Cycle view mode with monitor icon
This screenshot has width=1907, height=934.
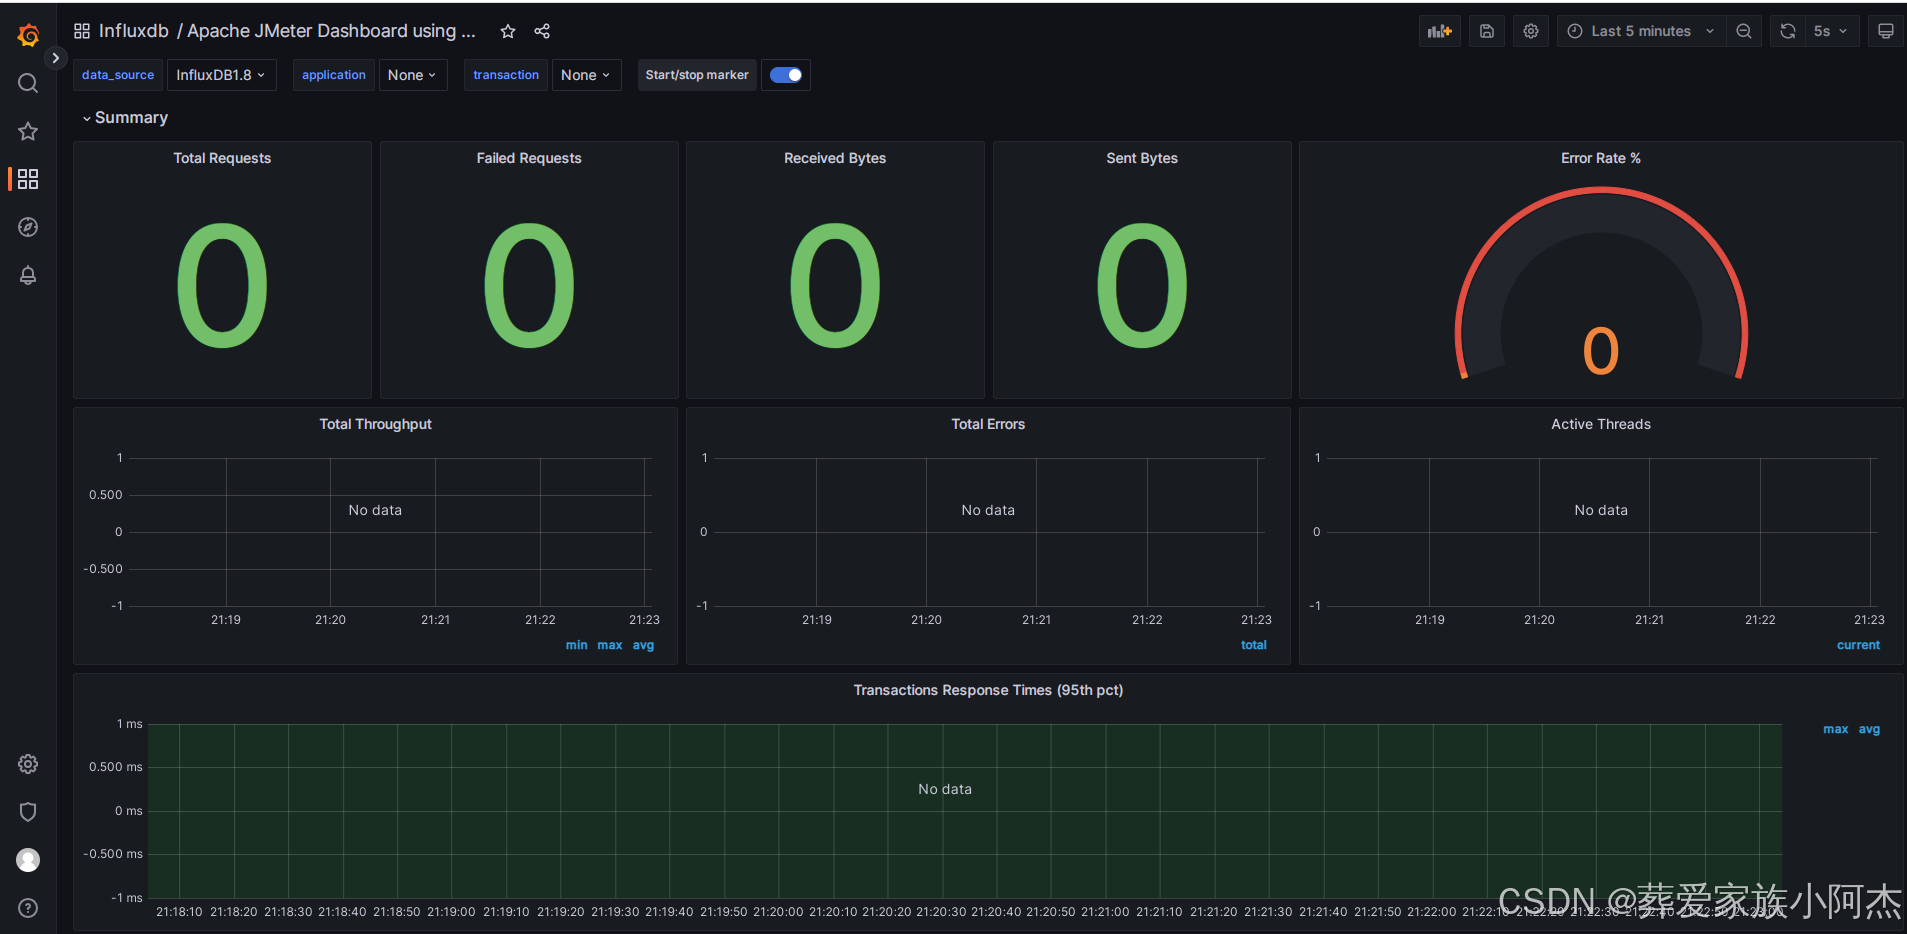[1886, 31]
